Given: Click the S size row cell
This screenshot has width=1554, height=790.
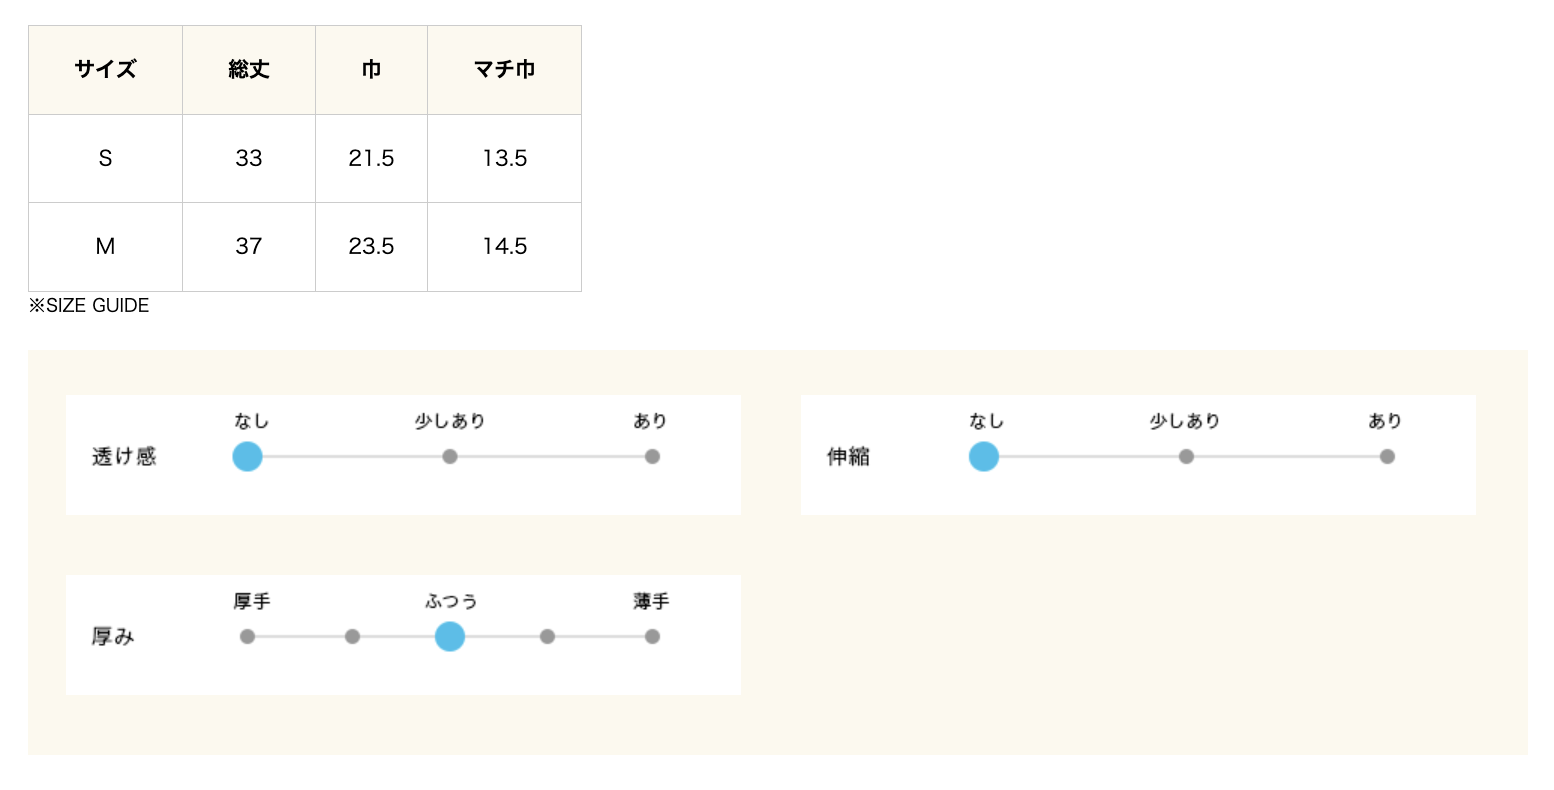Looking at the screenshot, I should pos(105,159).
